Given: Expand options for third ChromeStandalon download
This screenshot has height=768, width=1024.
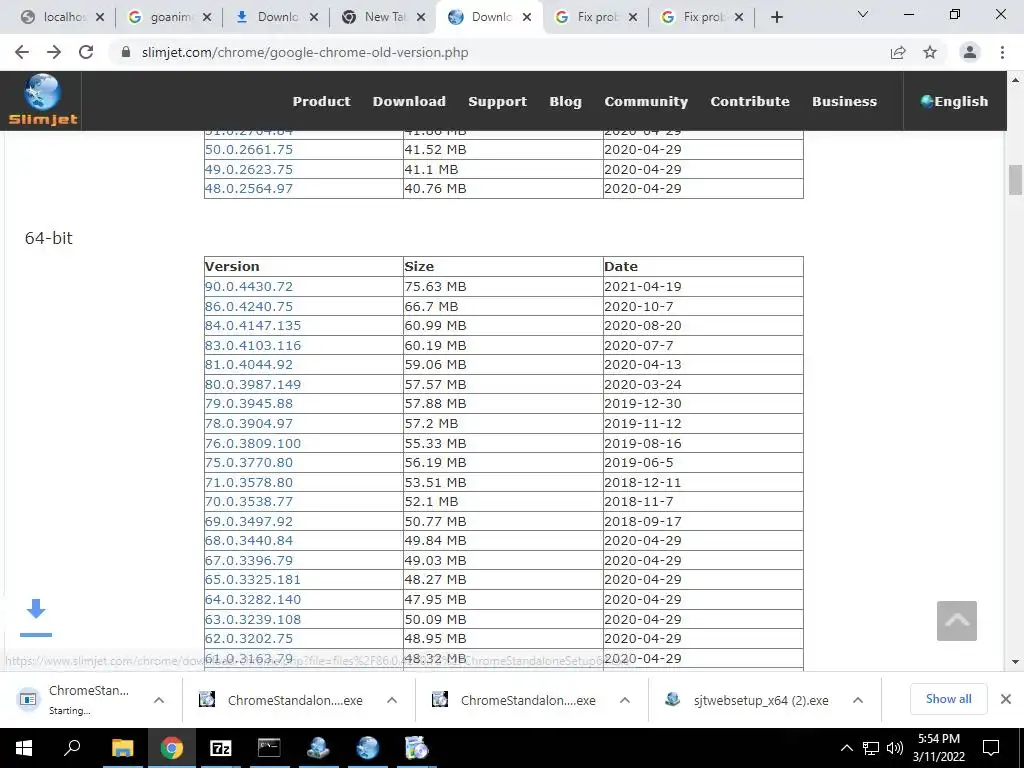Looking at the screenshot, I should click(625, 700).
